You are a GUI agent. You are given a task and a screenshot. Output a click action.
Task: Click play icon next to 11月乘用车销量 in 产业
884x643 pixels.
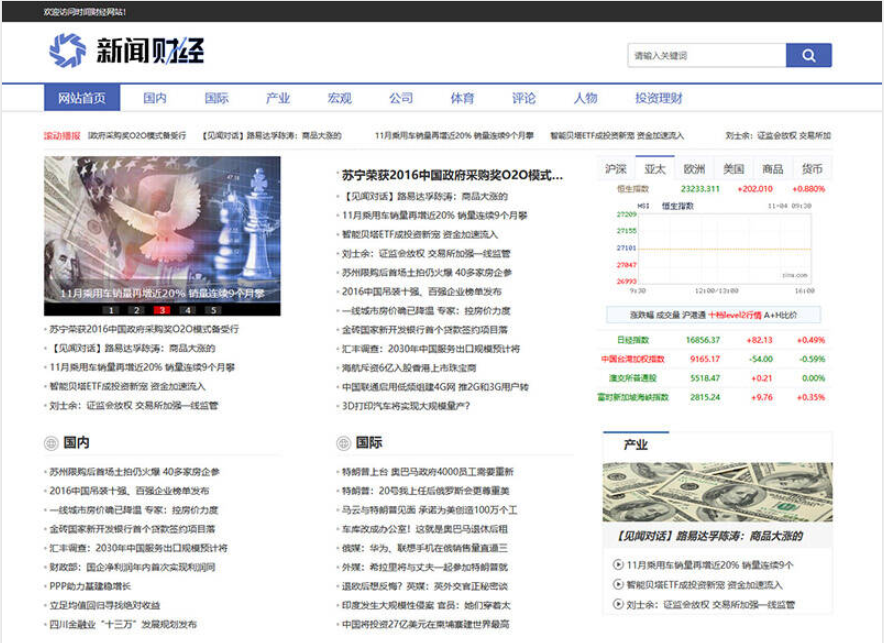click(618, 565)
